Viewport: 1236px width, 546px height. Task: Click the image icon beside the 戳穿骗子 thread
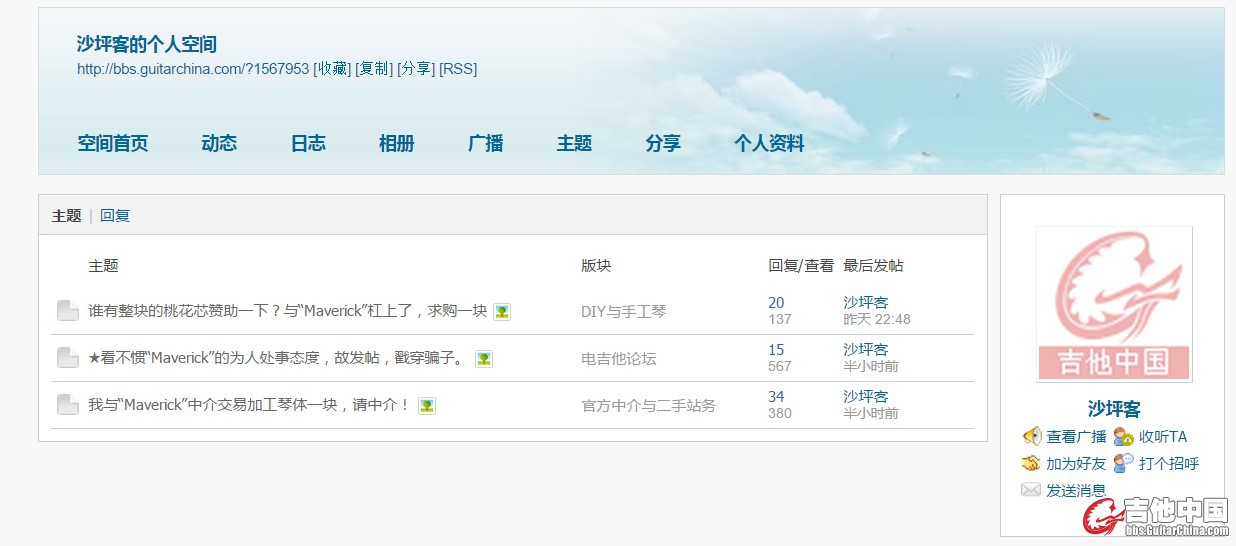coord(484,359)
